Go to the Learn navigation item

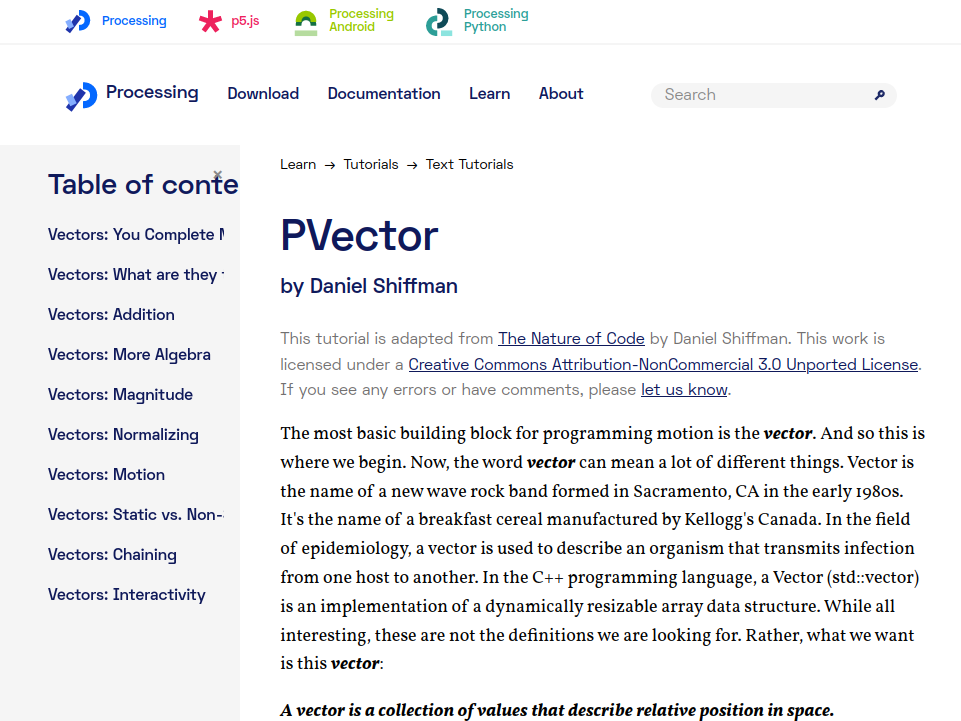click(489, 94)
